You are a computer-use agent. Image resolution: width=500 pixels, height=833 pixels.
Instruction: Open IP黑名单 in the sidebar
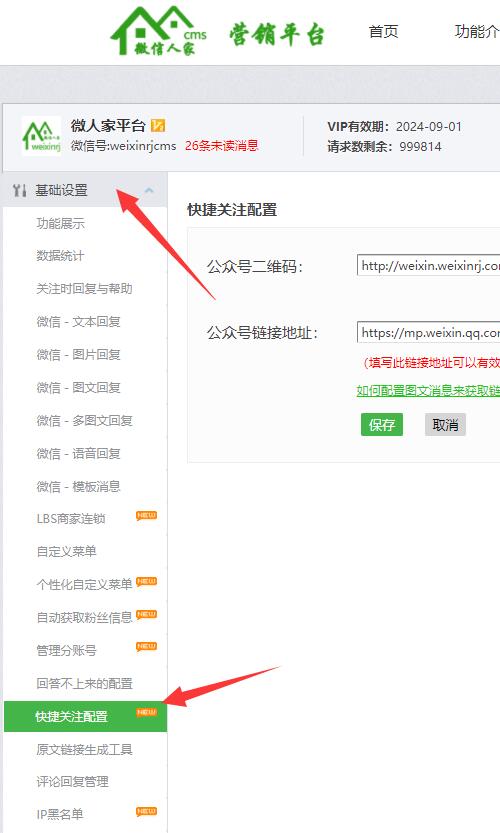point(60,814)
